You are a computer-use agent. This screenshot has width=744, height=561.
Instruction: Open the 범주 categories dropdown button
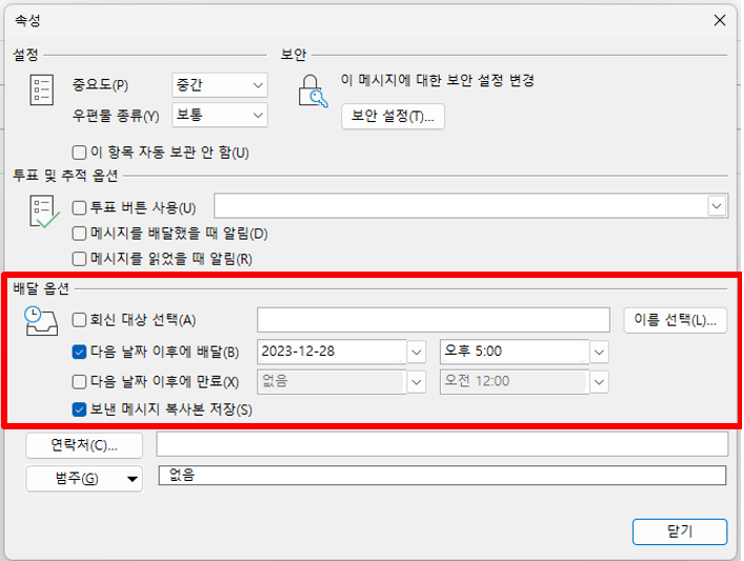click(x=84, y=478)
